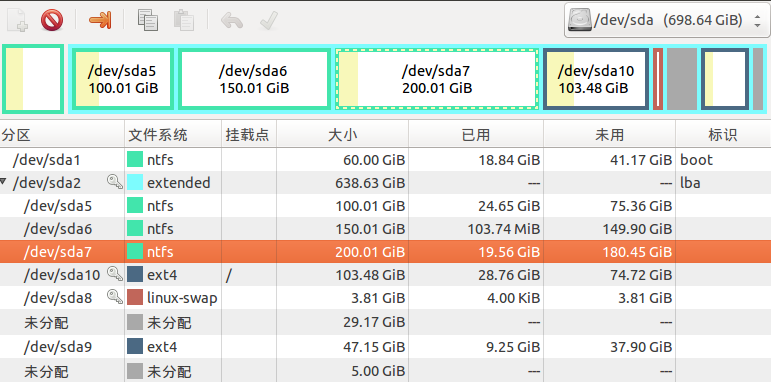The width and height of the screenshot is (772, 382).
Task: Click the undo last operation icon
Action: 231,21
